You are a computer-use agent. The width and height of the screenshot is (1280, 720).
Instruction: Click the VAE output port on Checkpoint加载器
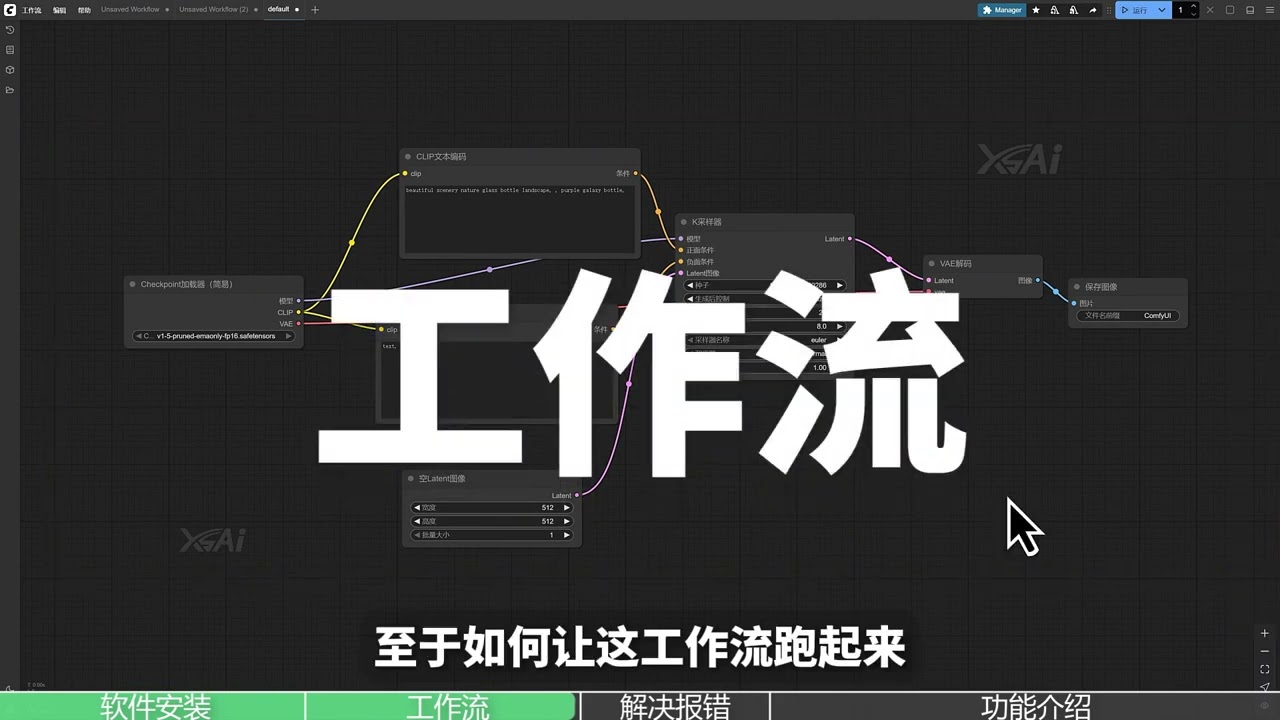coord(298,324)
